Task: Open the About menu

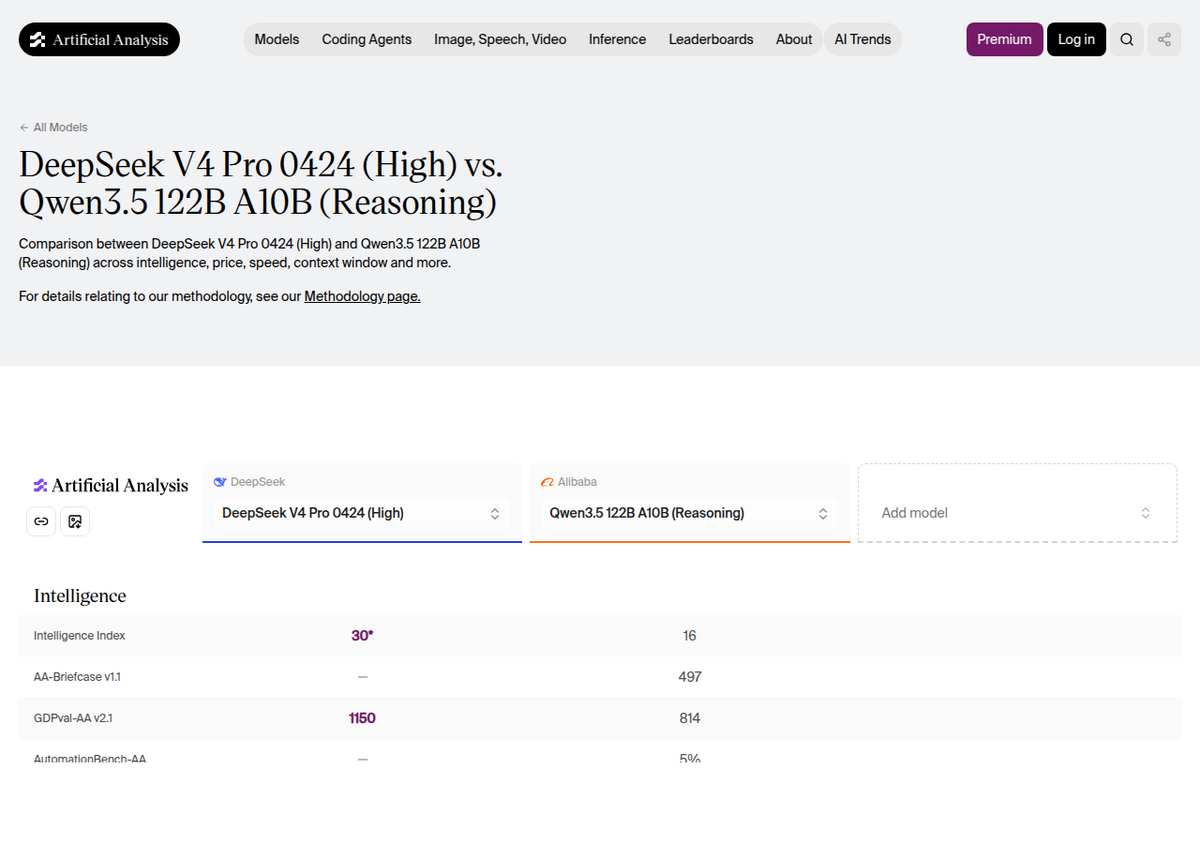Action: click(x=794, y=39)
